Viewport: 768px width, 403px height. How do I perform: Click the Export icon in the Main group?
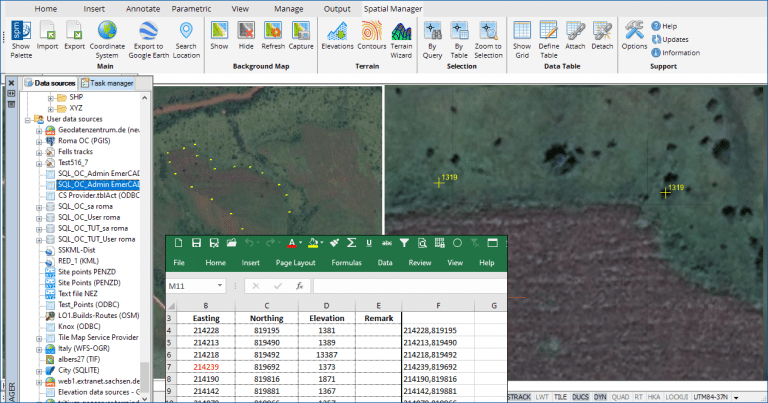point(74,30)
